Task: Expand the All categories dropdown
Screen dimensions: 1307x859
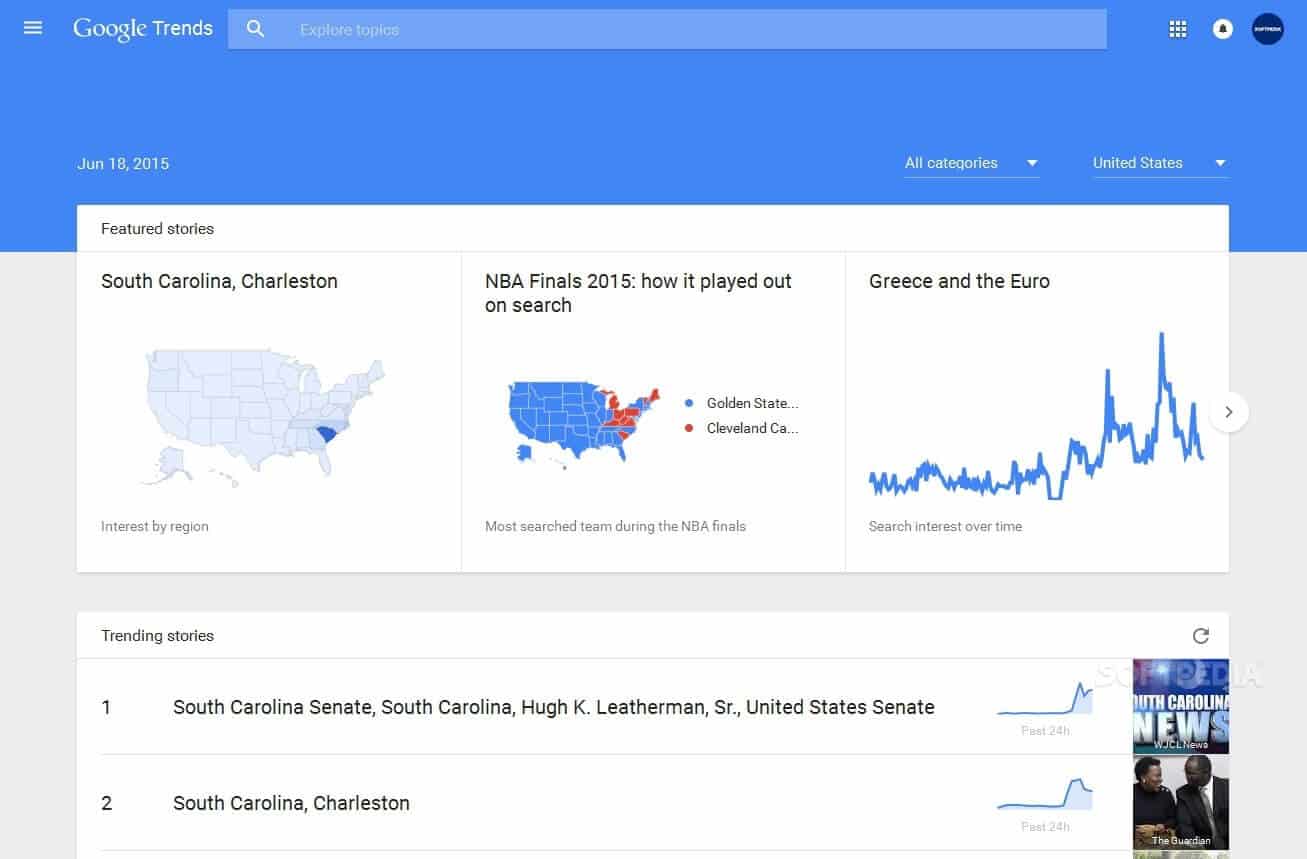Action: [971, 163]
